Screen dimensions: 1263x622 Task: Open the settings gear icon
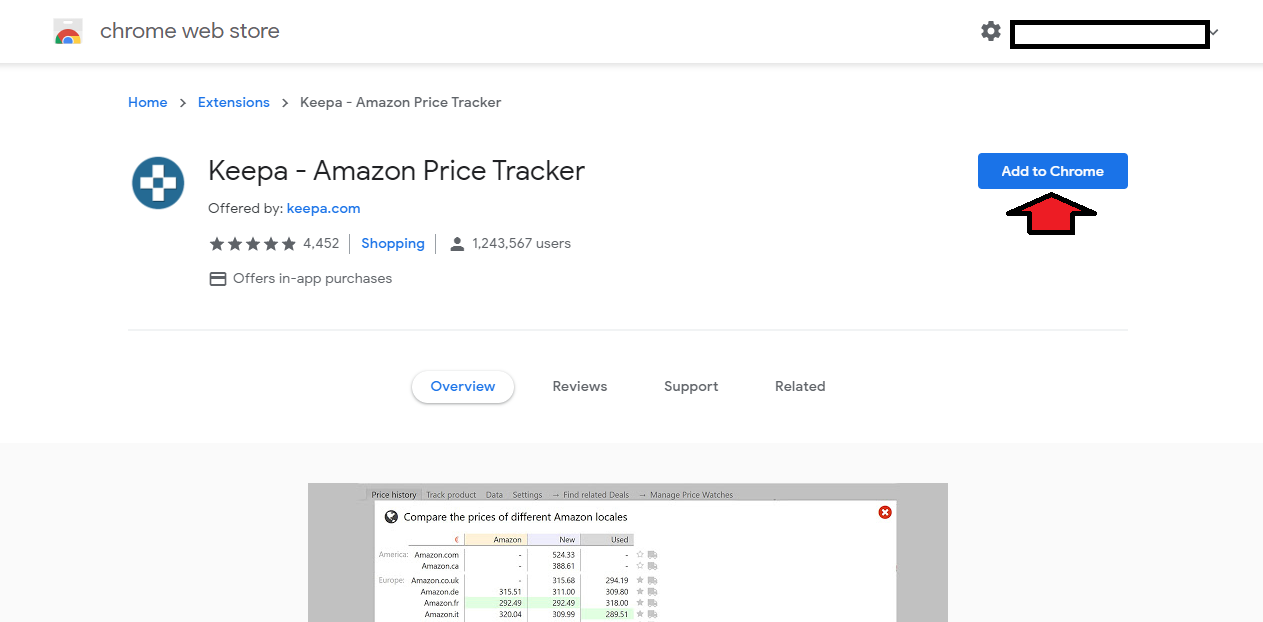click(990, 31)
